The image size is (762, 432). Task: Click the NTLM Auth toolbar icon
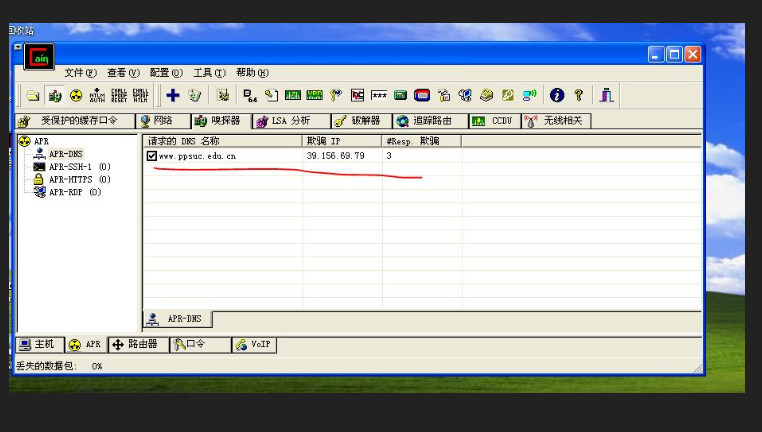(97, 95)
